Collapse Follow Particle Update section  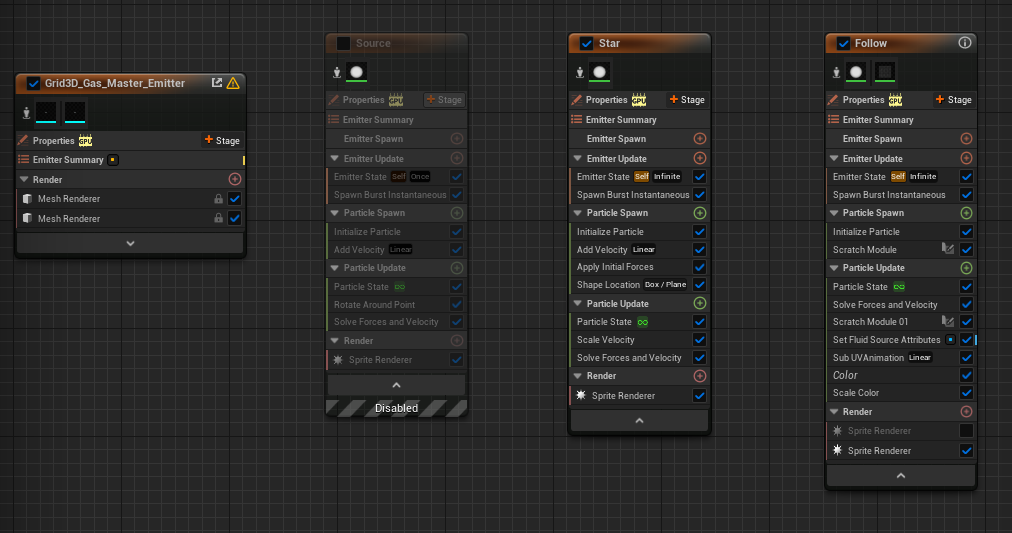coord(834,268)
